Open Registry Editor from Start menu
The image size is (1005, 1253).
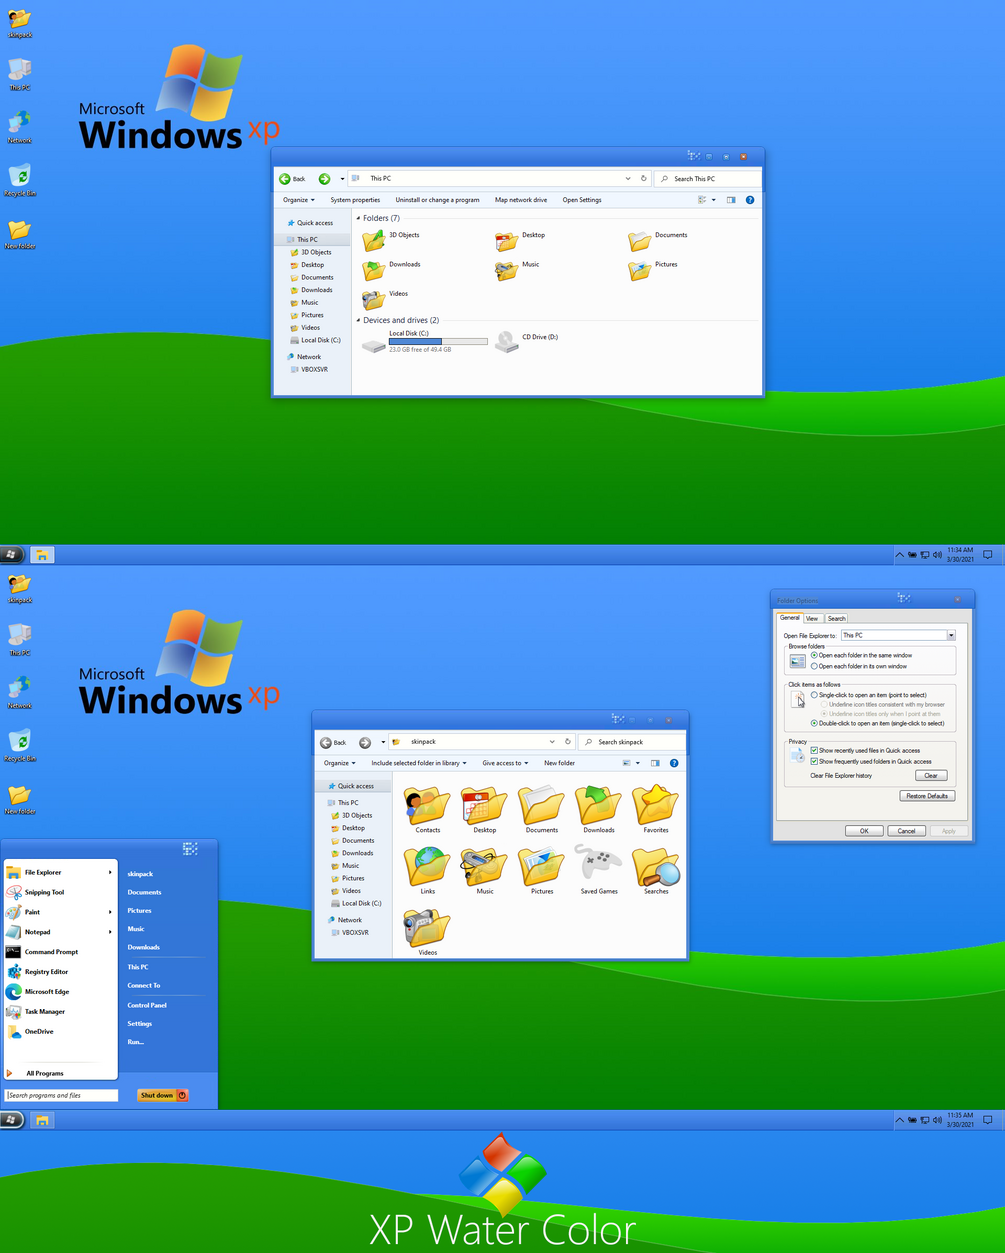click(47, 972)
